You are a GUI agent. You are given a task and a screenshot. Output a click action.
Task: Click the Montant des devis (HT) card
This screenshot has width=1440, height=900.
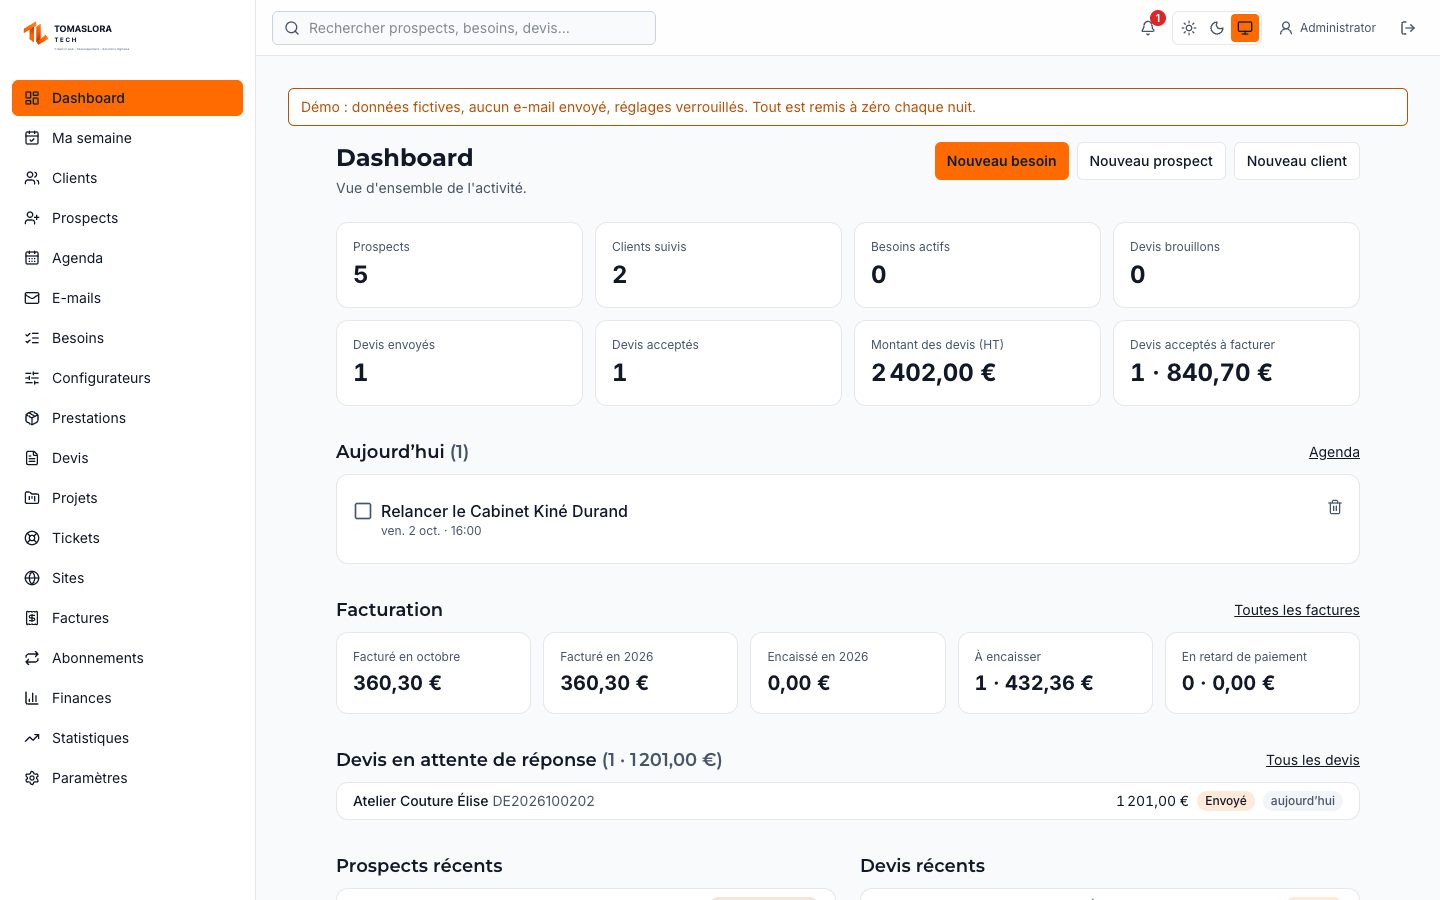click(x=977, y=363)
